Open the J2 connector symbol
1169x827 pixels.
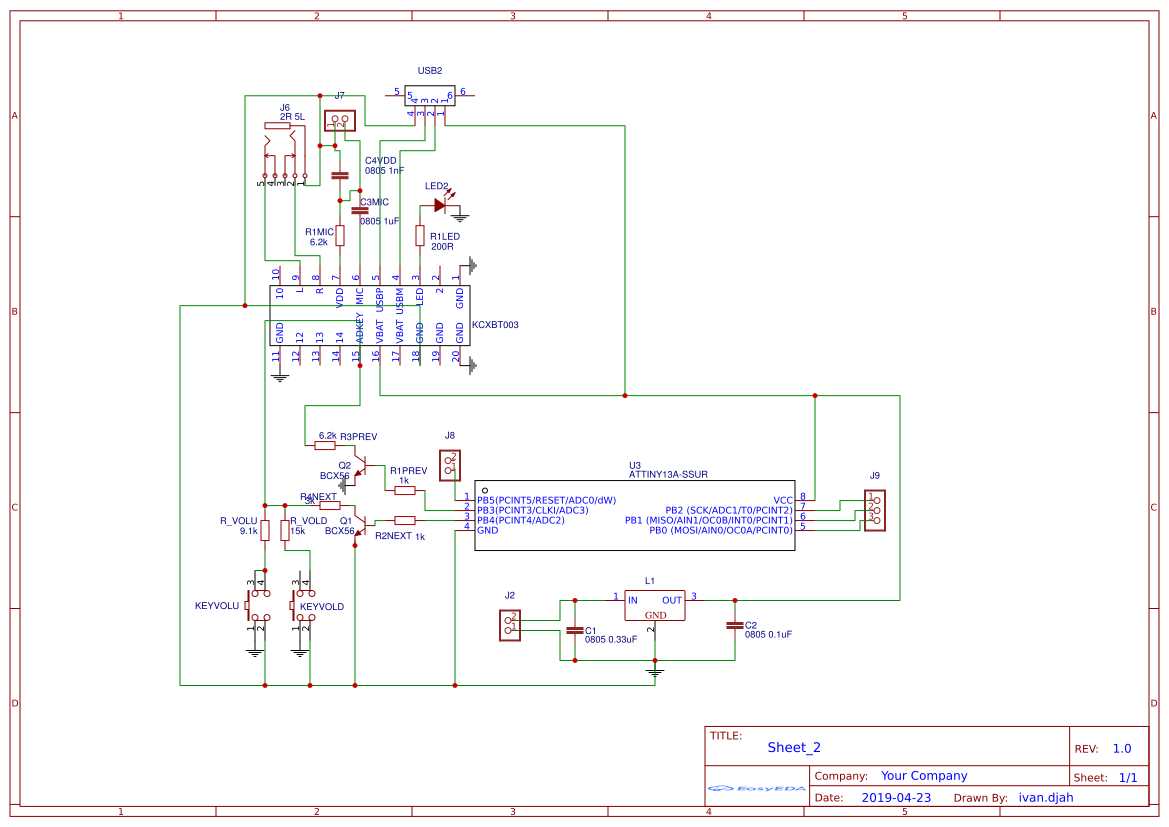tap(511, 623)
